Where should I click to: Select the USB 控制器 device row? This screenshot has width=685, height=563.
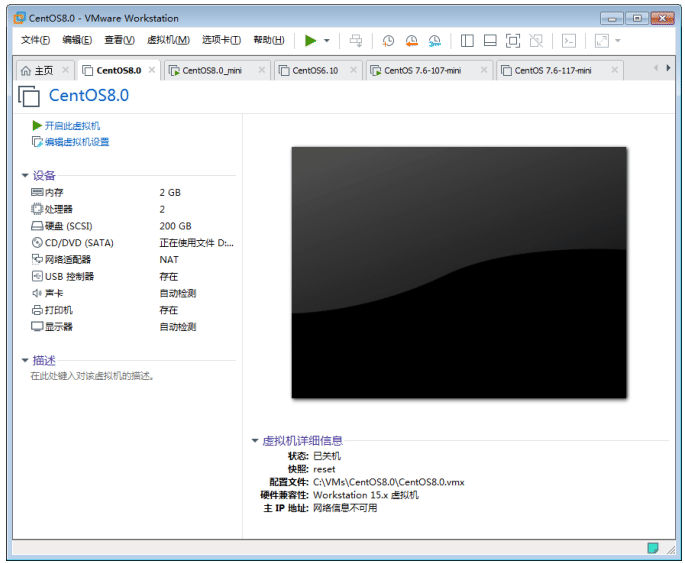132,276
